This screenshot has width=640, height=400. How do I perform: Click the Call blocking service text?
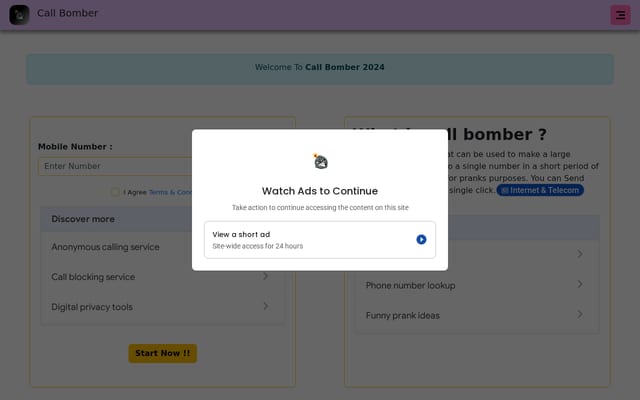(x=93, y=277)
